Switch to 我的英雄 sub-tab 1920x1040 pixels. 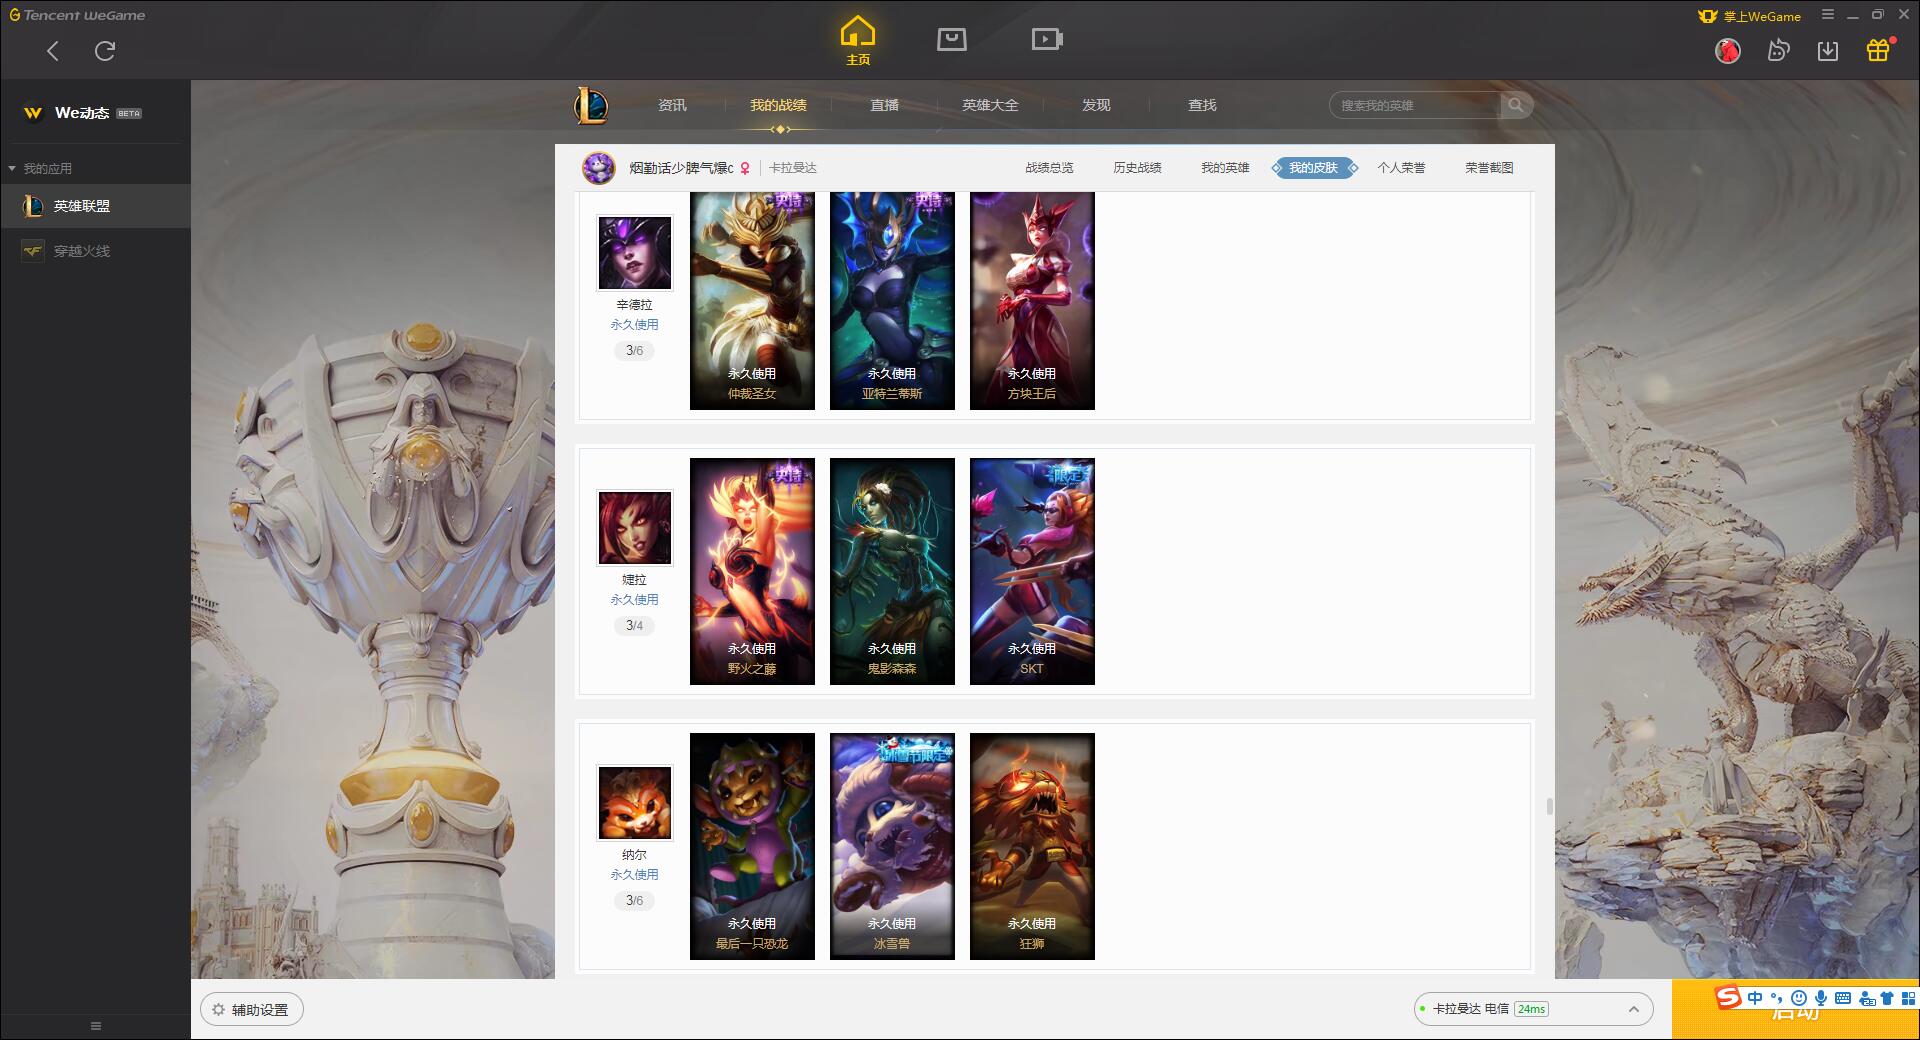tap(1225, 168)
